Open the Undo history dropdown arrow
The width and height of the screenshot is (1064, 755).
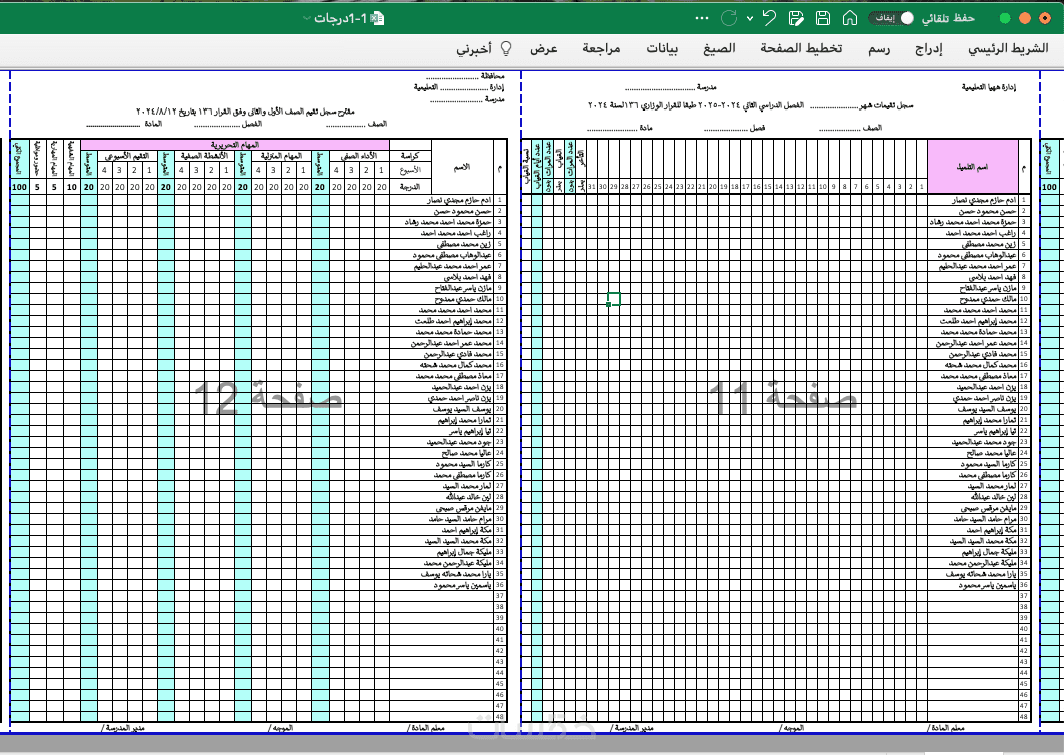pos(750,18)
